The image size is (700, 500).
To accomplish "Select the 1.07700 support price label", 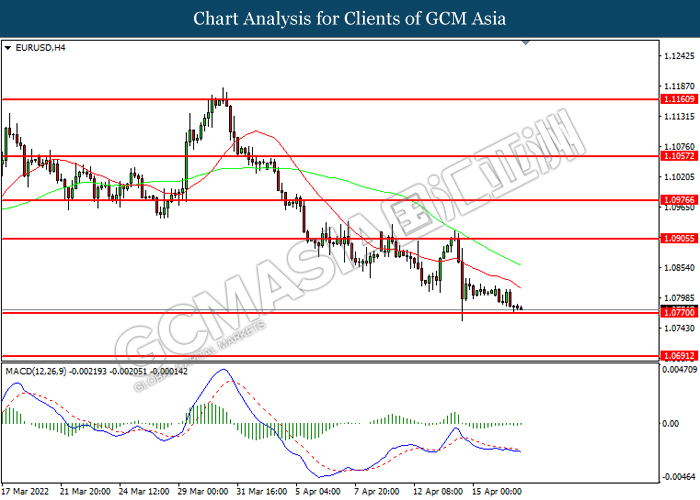I will [678, 312].
